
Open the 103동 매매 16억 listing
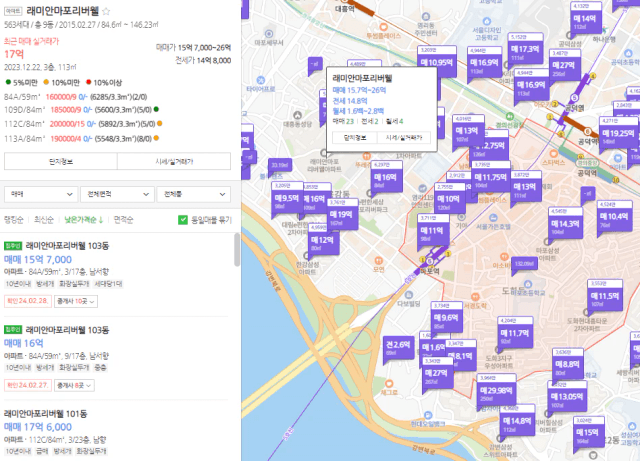point(116,357)
